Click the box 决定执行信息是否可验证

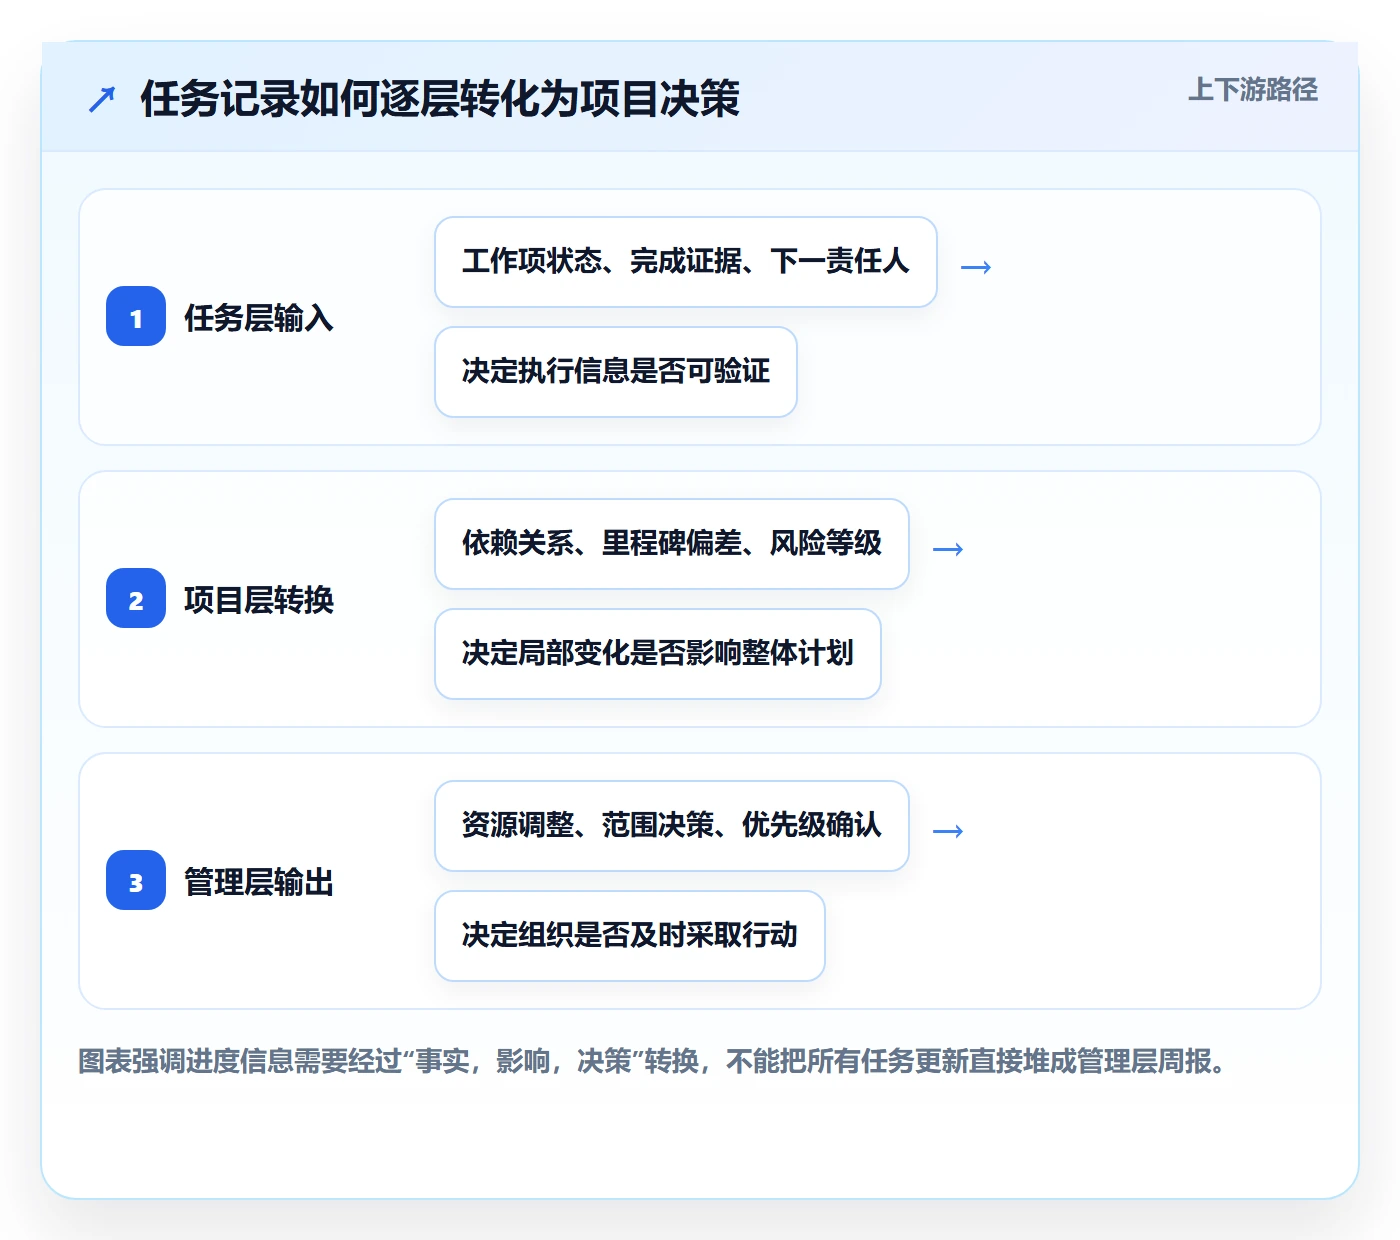click(x=616, y=372)
